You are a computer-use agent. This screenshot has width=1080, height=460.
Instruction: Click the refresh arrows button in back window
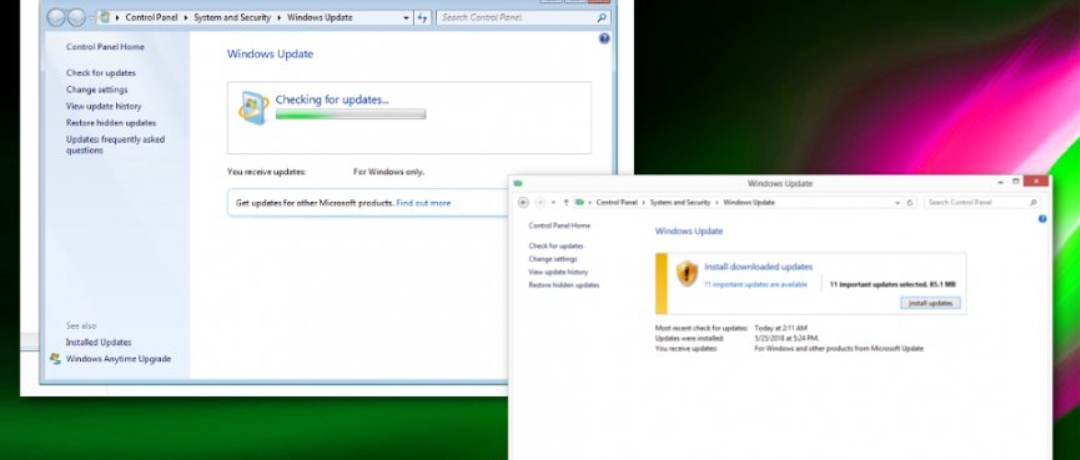click(422, 18)
